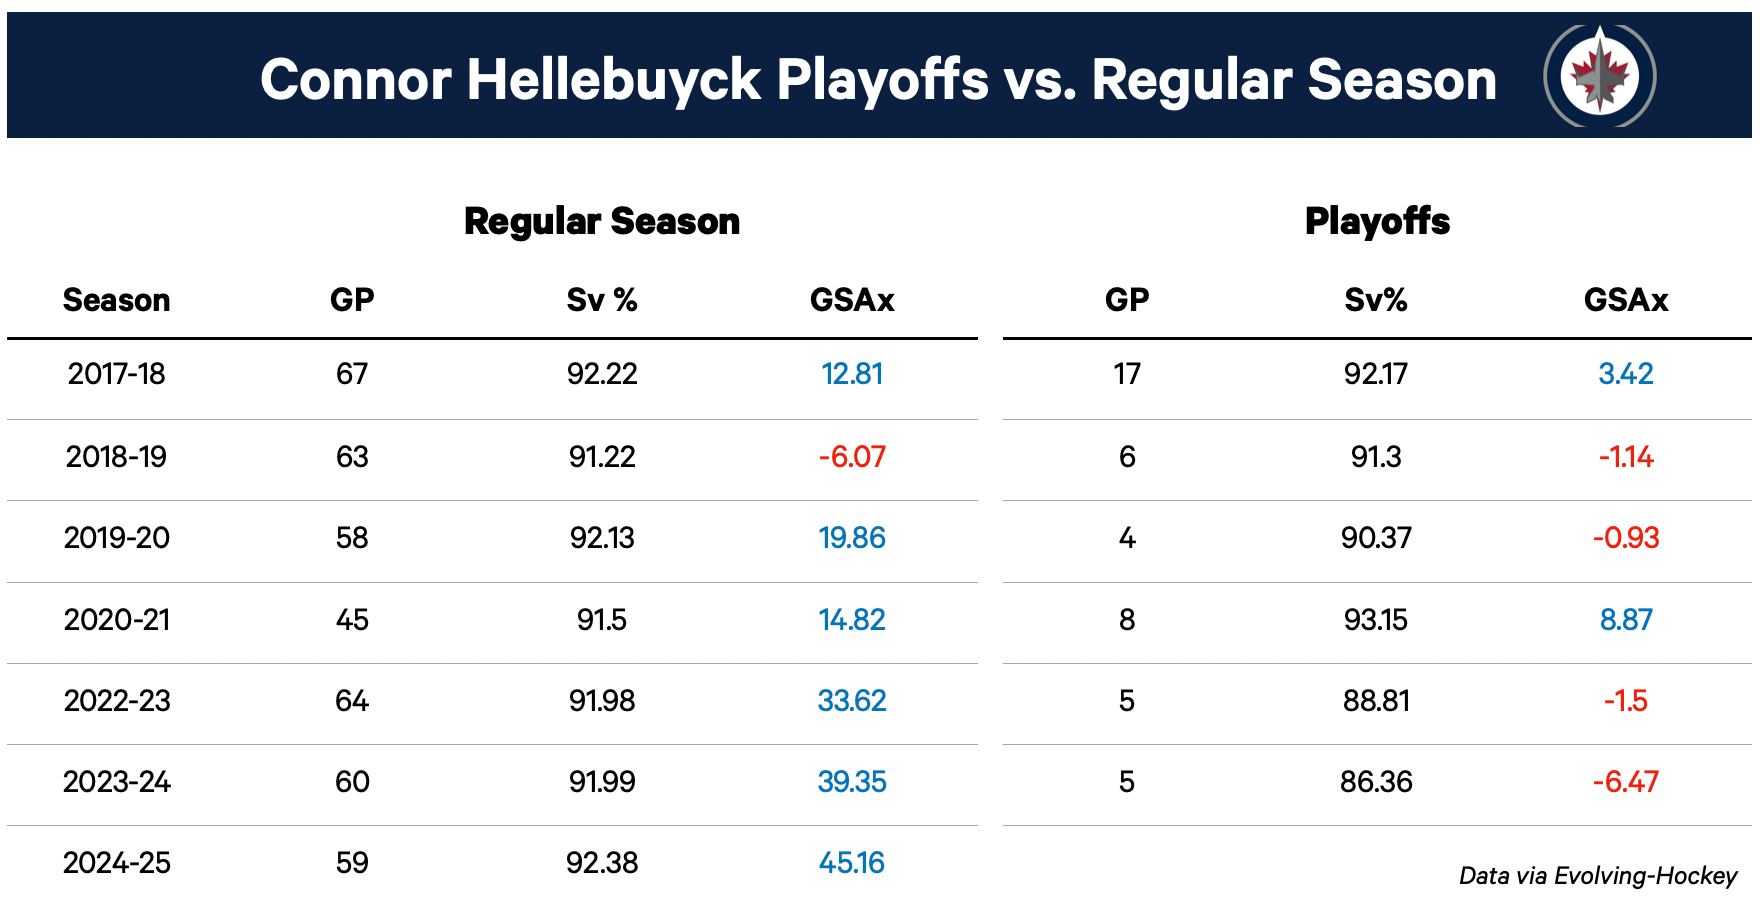This screenshot has height=914, width=1760.
Task: Click the 8.87 playoff GSAx value
Action: pos(1626,620)
